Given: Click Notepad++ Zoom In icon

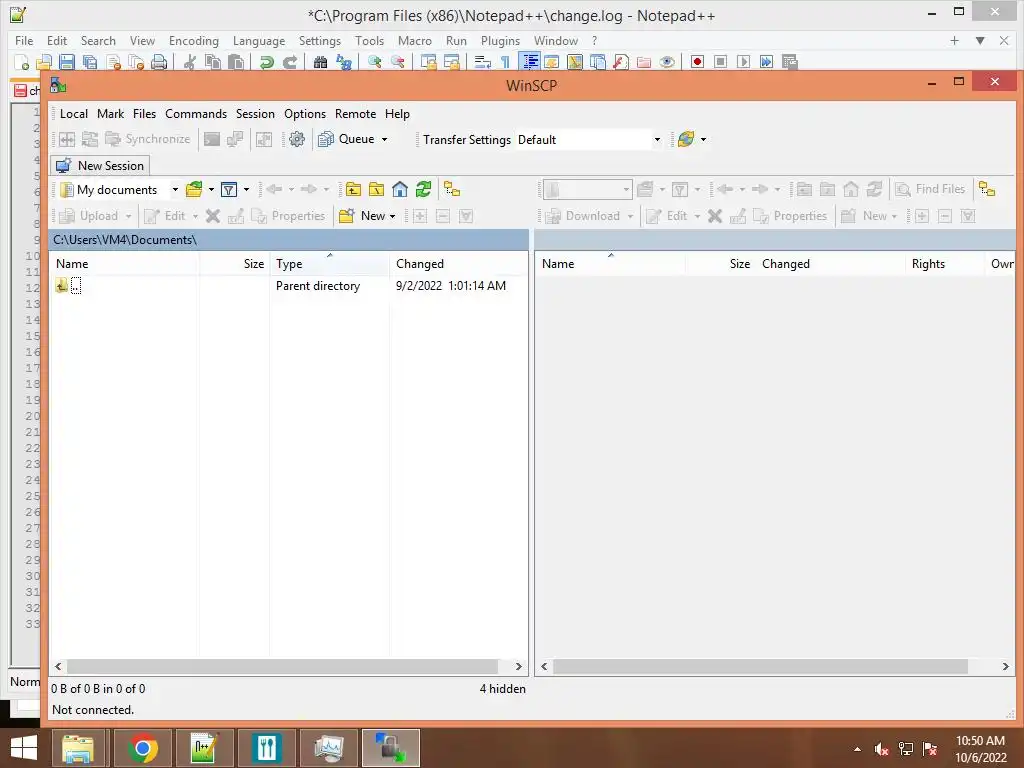Looking at the screenshot, I should 374,62.
